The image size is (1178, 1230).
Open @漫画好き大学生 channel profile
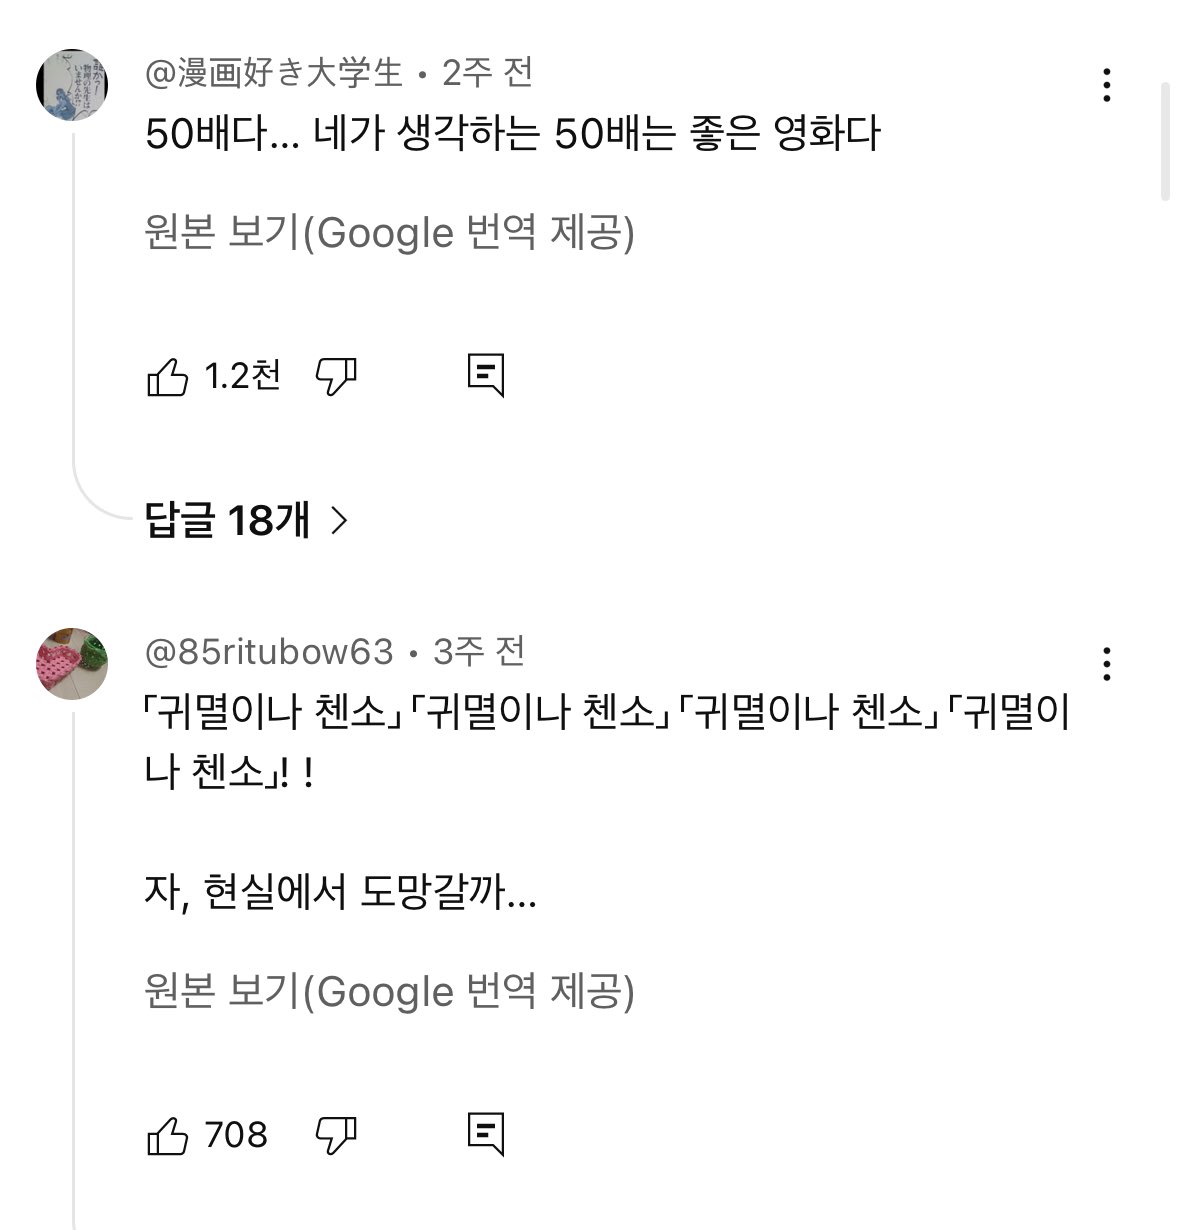click(274, 72)
